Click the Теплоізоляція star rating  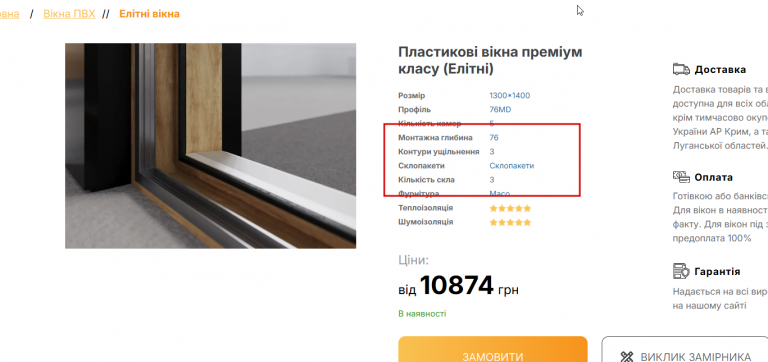[x=510, y=208]
